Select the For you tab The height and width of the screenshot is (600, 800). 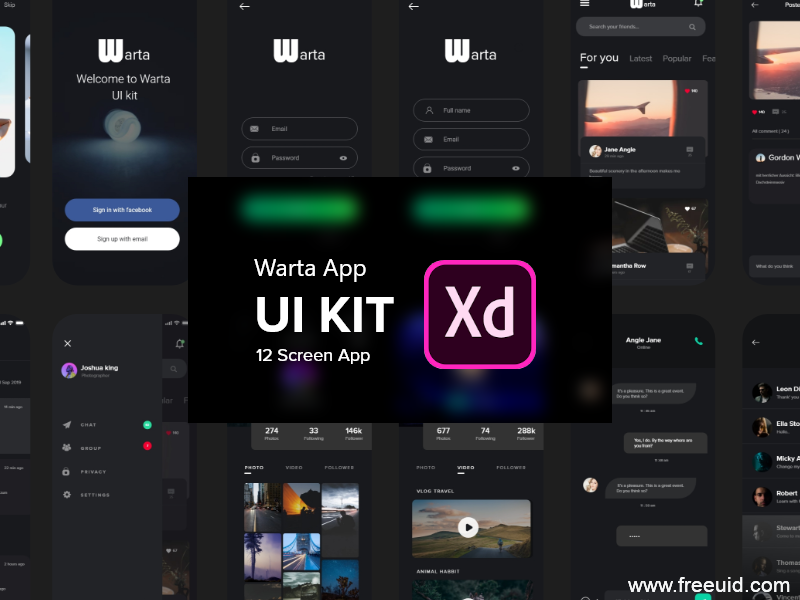[599, 58]
